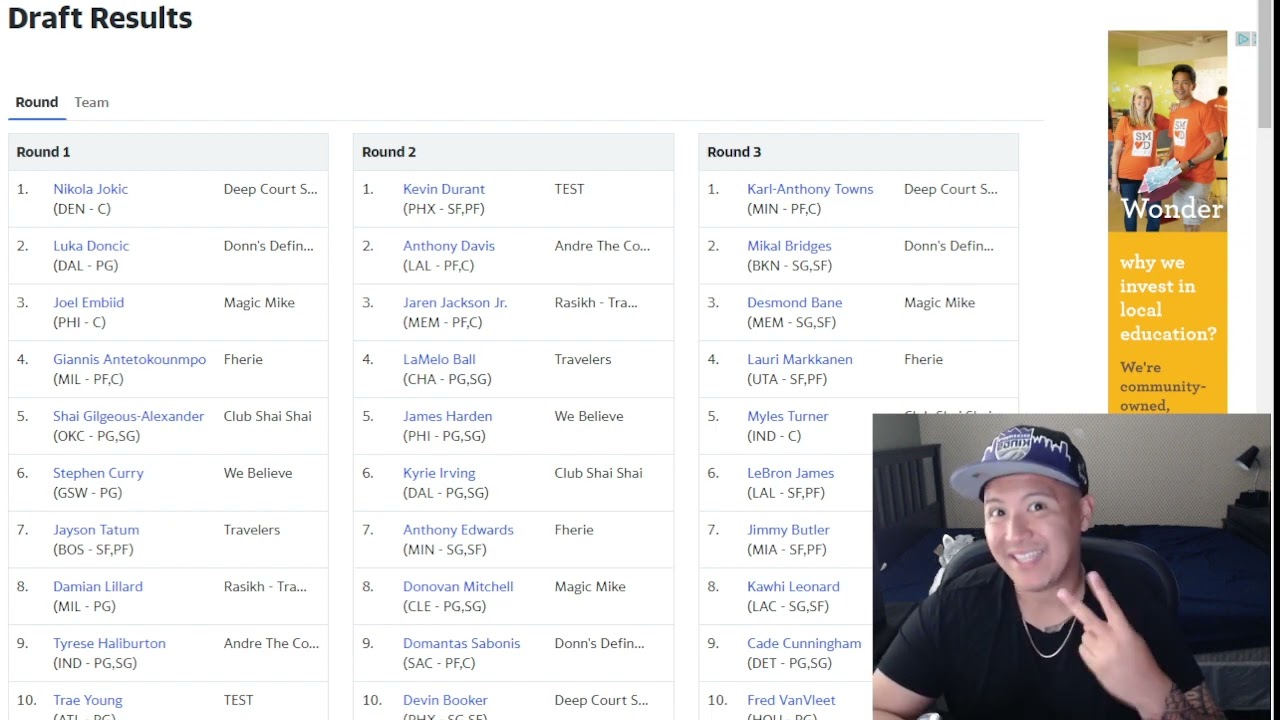Click Cade Cunningham link
The width and height of the screenshot is (1280, 720).
pos(804,644)
